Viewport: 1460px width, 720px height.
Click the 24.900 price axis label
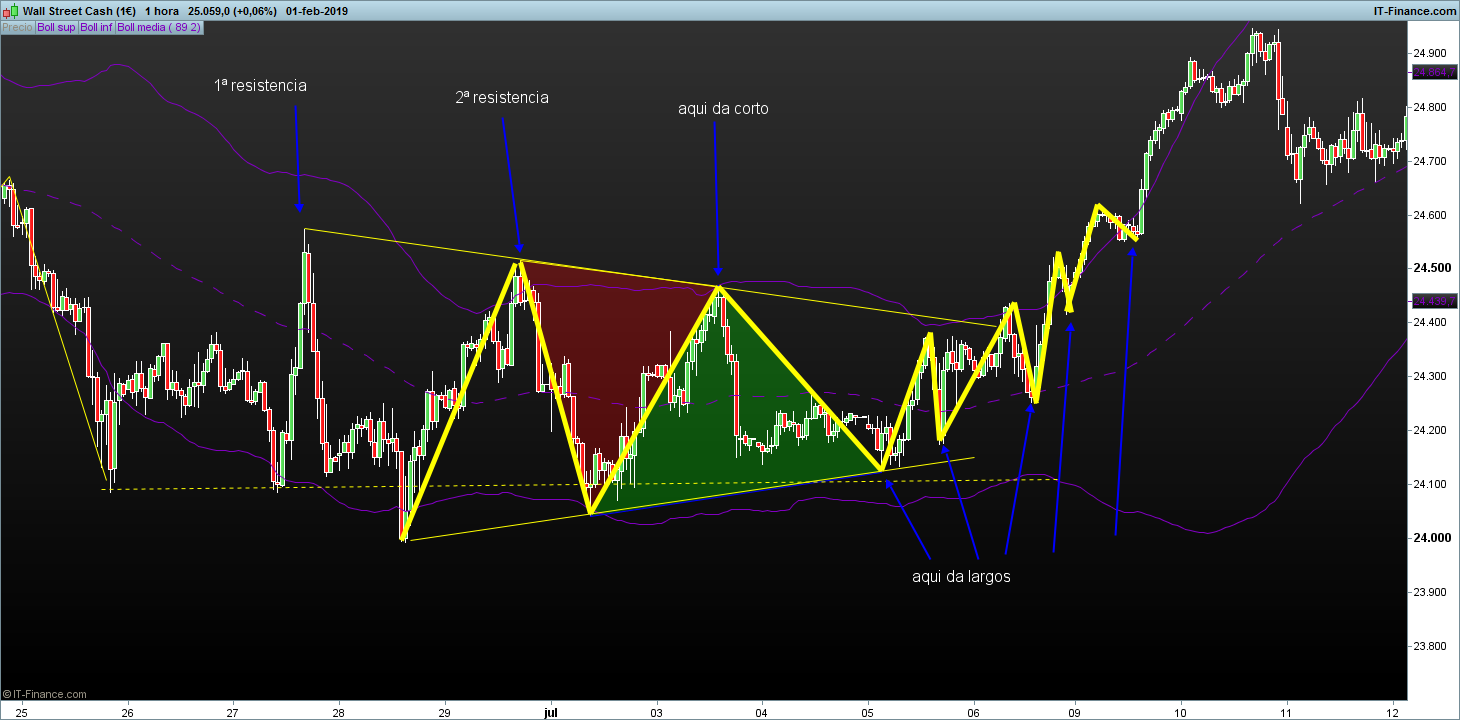click(x=1429, y=53)
